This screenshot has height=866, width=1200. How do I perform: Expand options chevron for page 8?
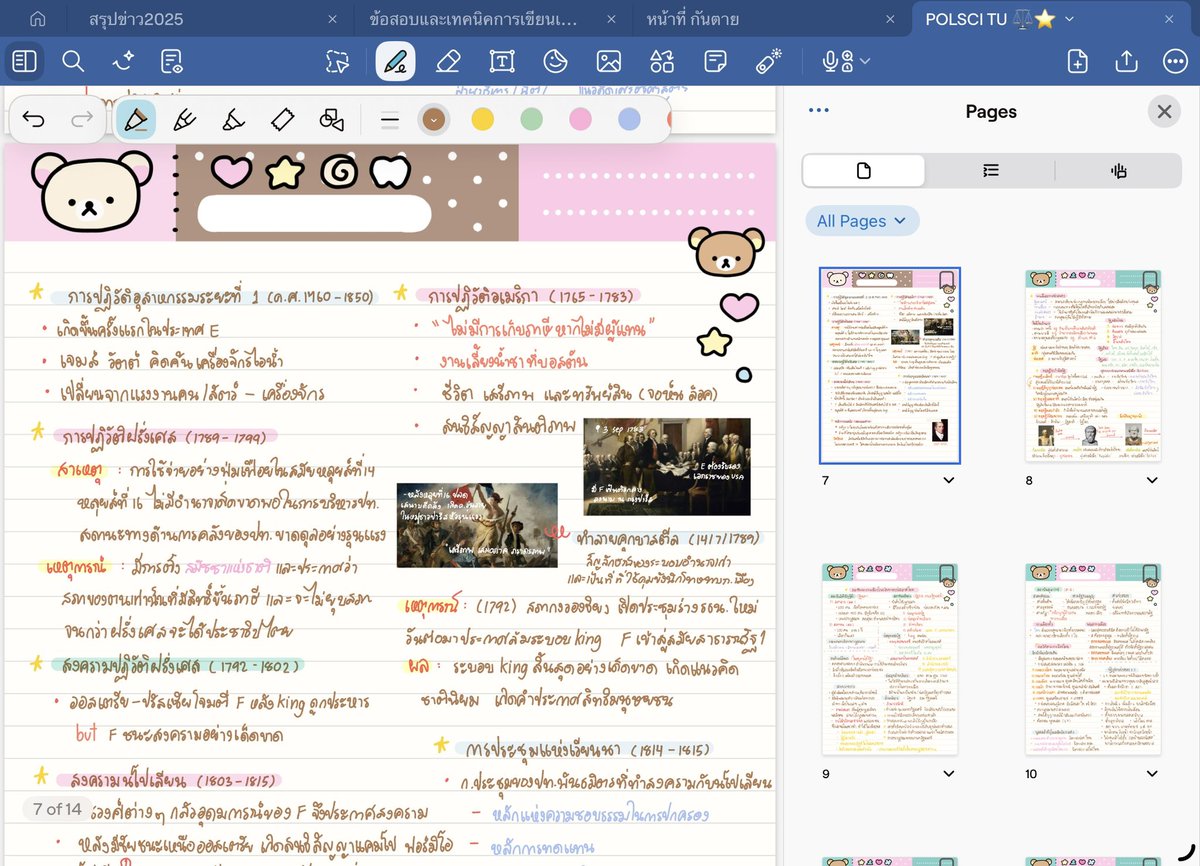(1152, 481)
